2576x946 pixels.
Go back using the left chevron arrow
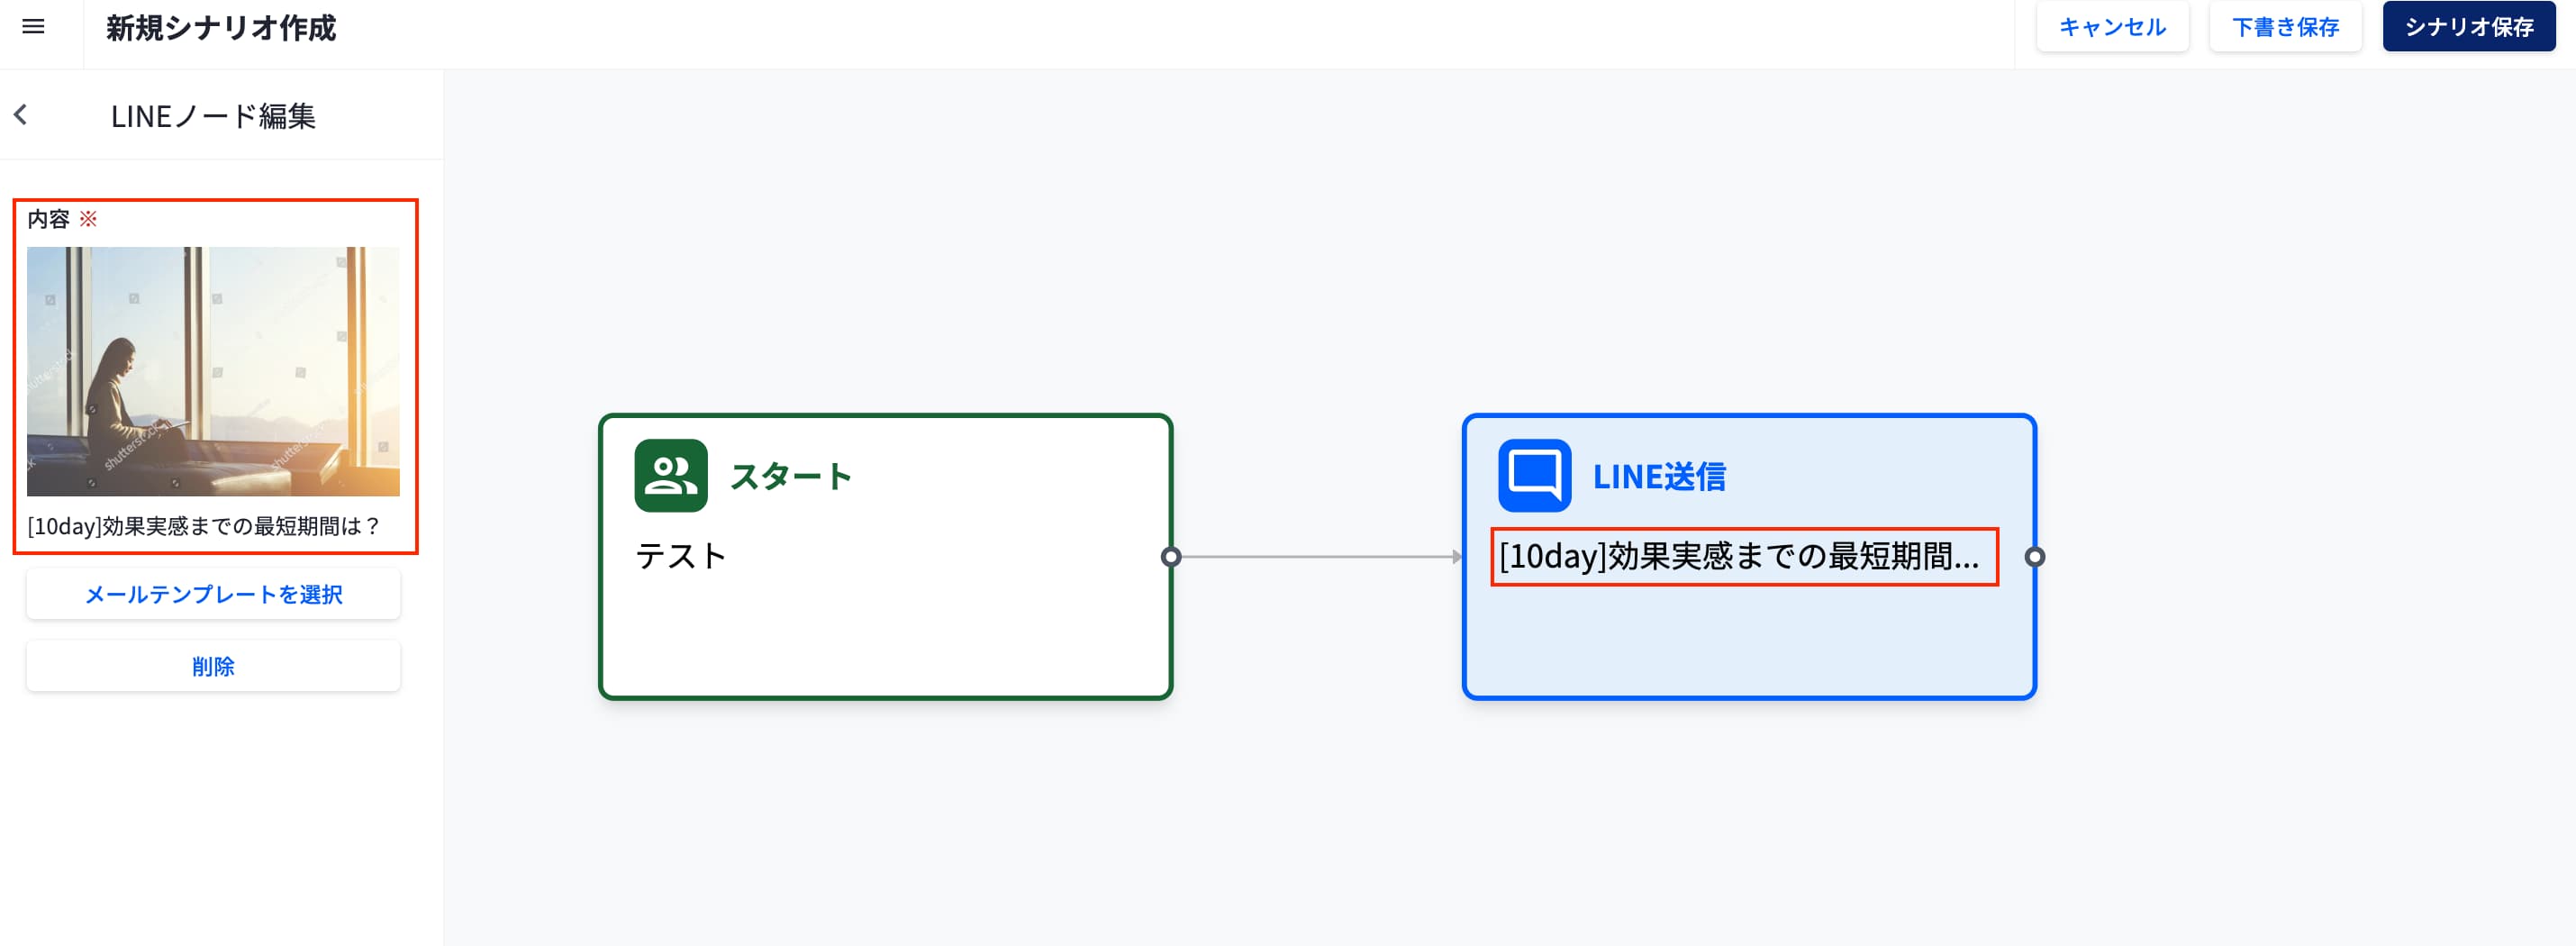(x=21, y=115)
